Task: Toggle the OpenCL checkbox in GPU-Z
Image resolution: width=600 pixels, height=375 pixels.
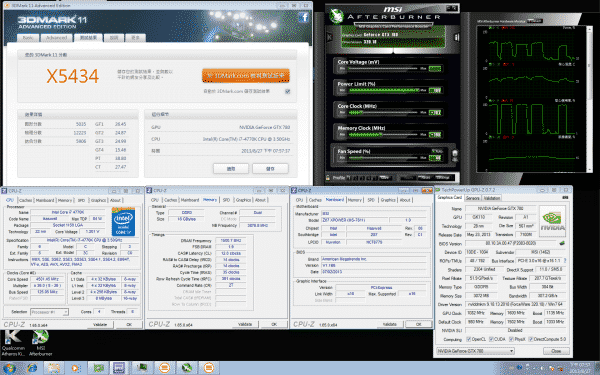Action: coord(468,339)
